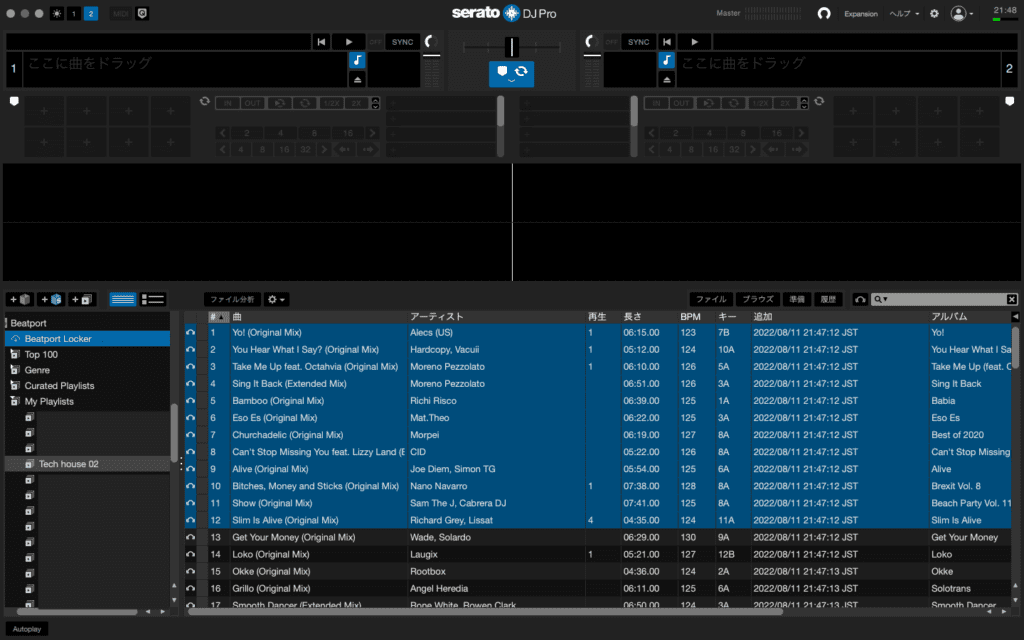Image resolution: width=1024 pixels, height=640 pixels.
Task: Click streaming headphone icon beside search
Action: [x=859, y=299]
